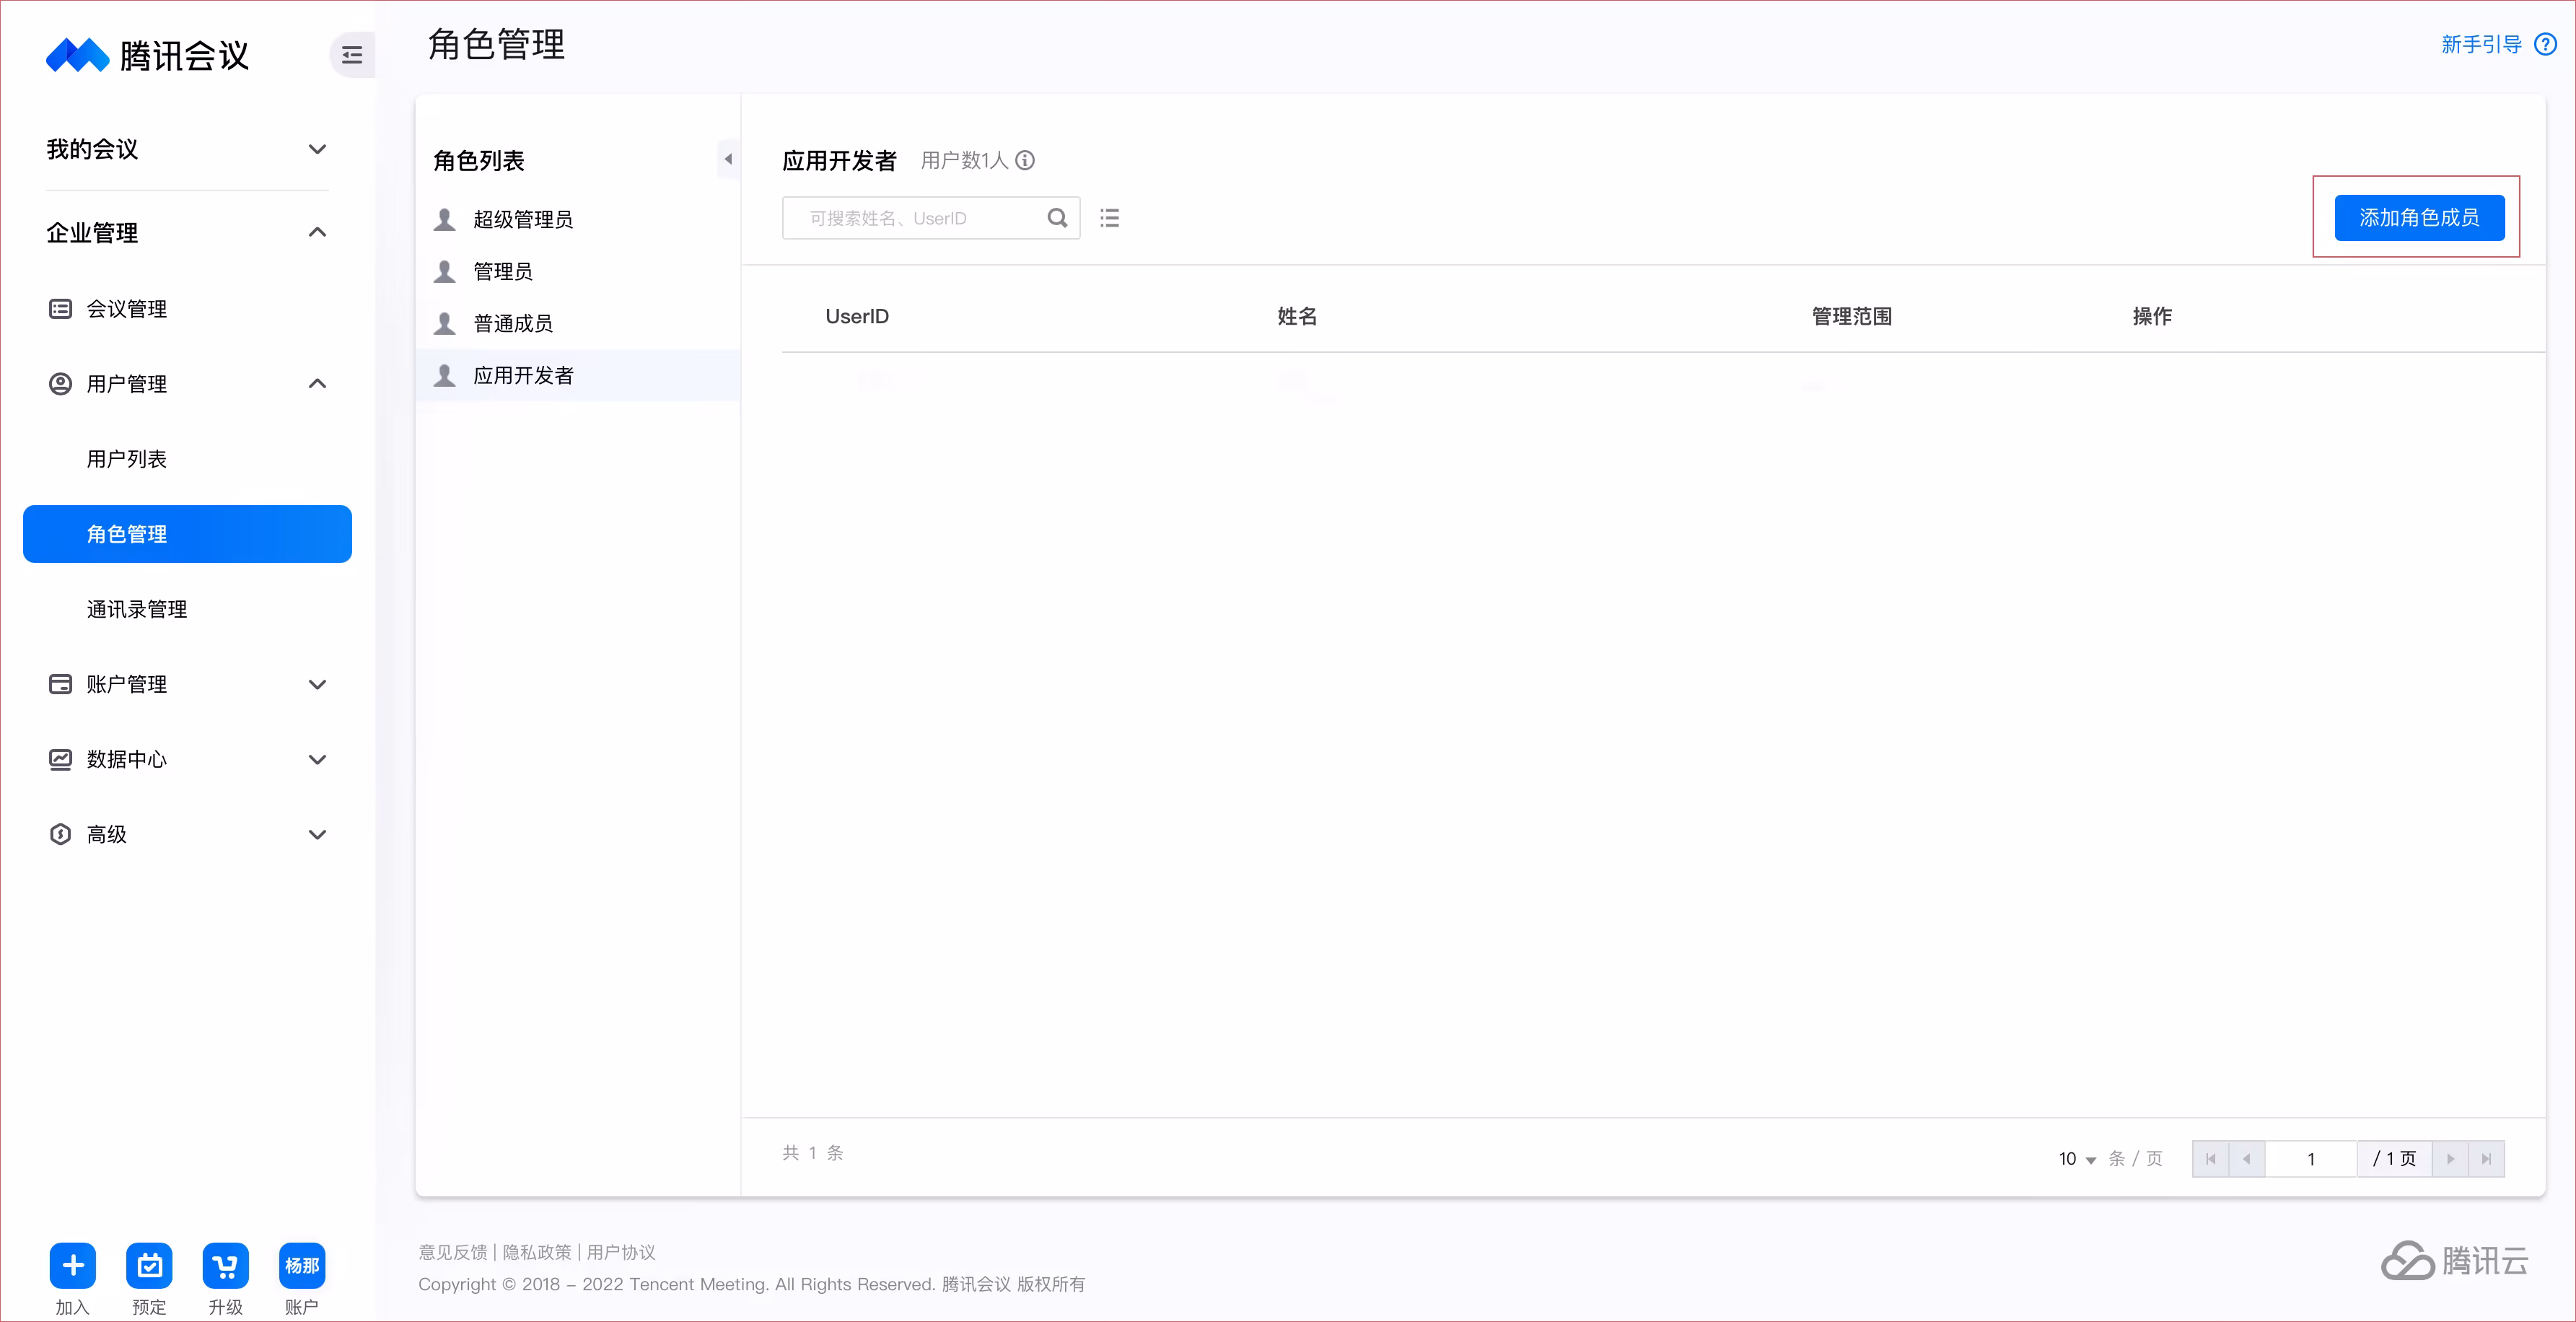
Task: Open the 新手引导 link
Action: [2481, 44]
